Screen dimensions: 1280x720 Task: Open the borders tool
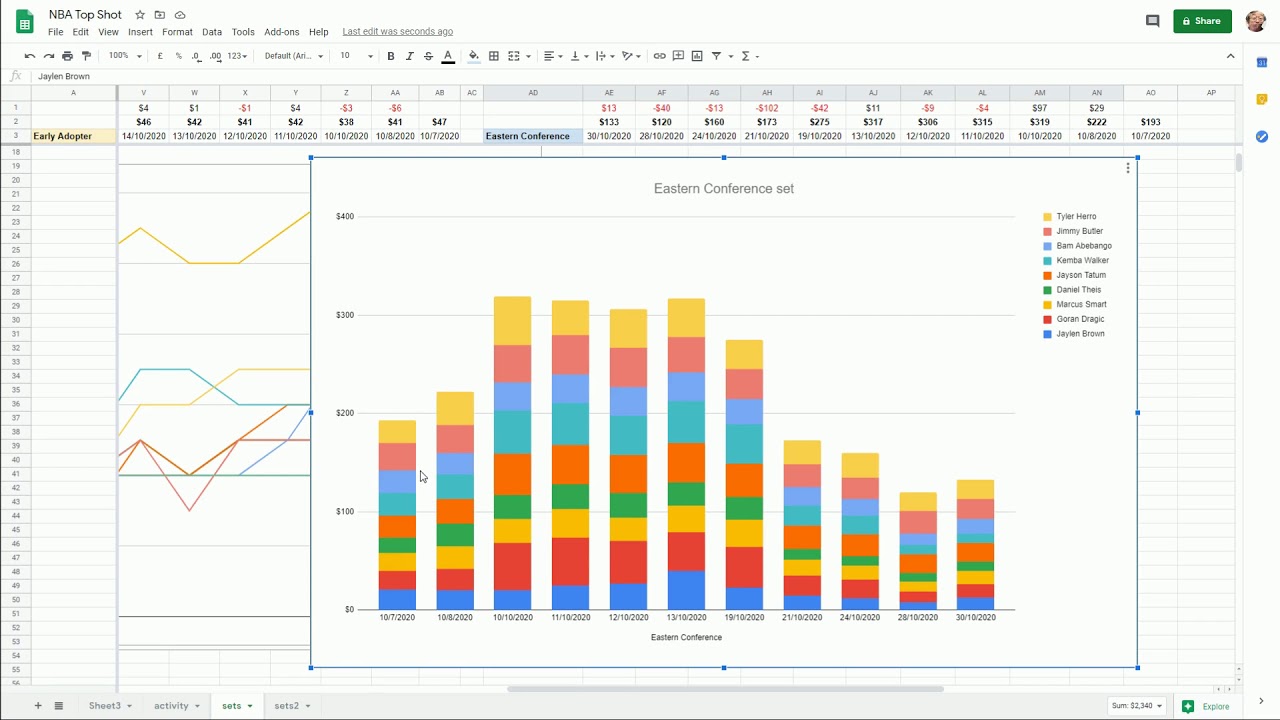[x=494, y=56]
